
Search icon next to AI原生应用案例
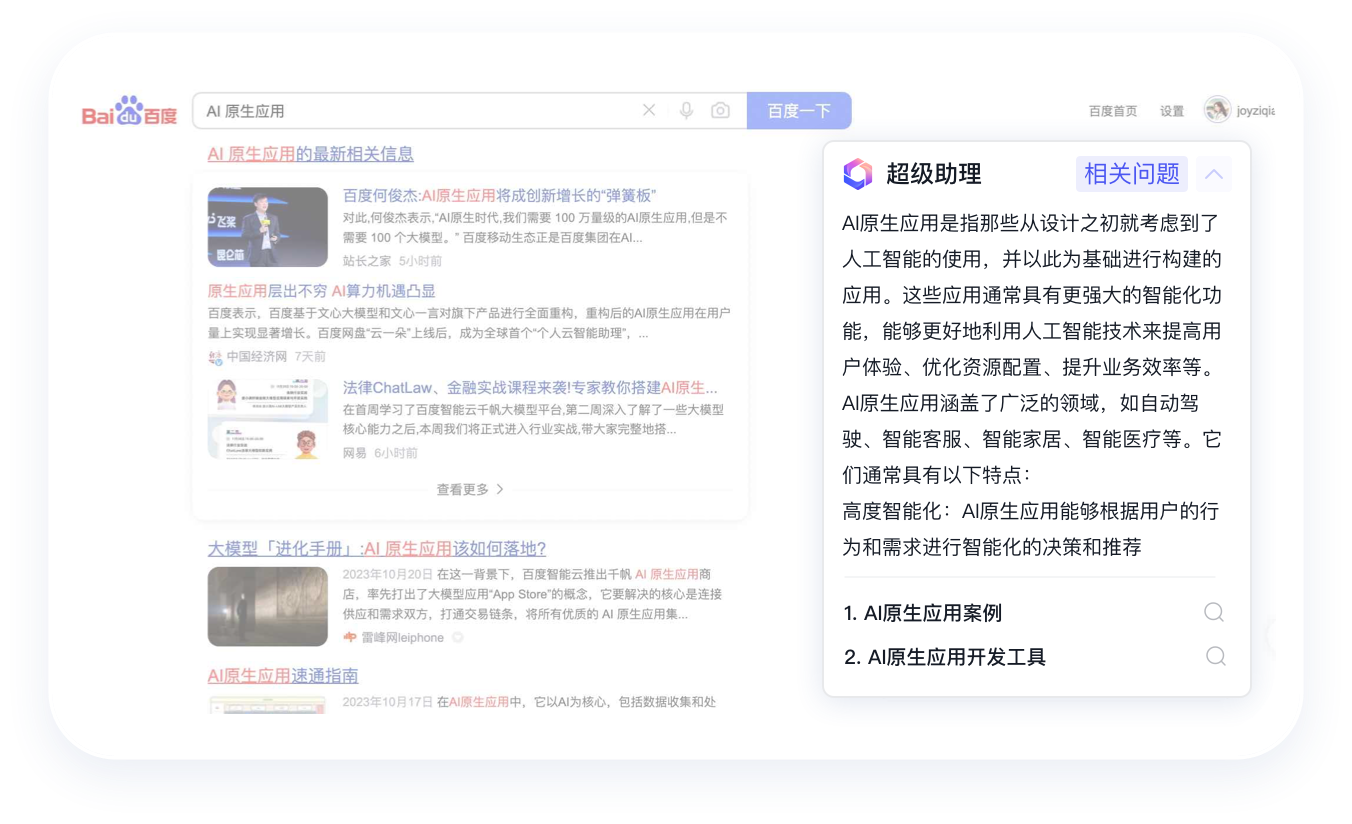coord(1214,612)
